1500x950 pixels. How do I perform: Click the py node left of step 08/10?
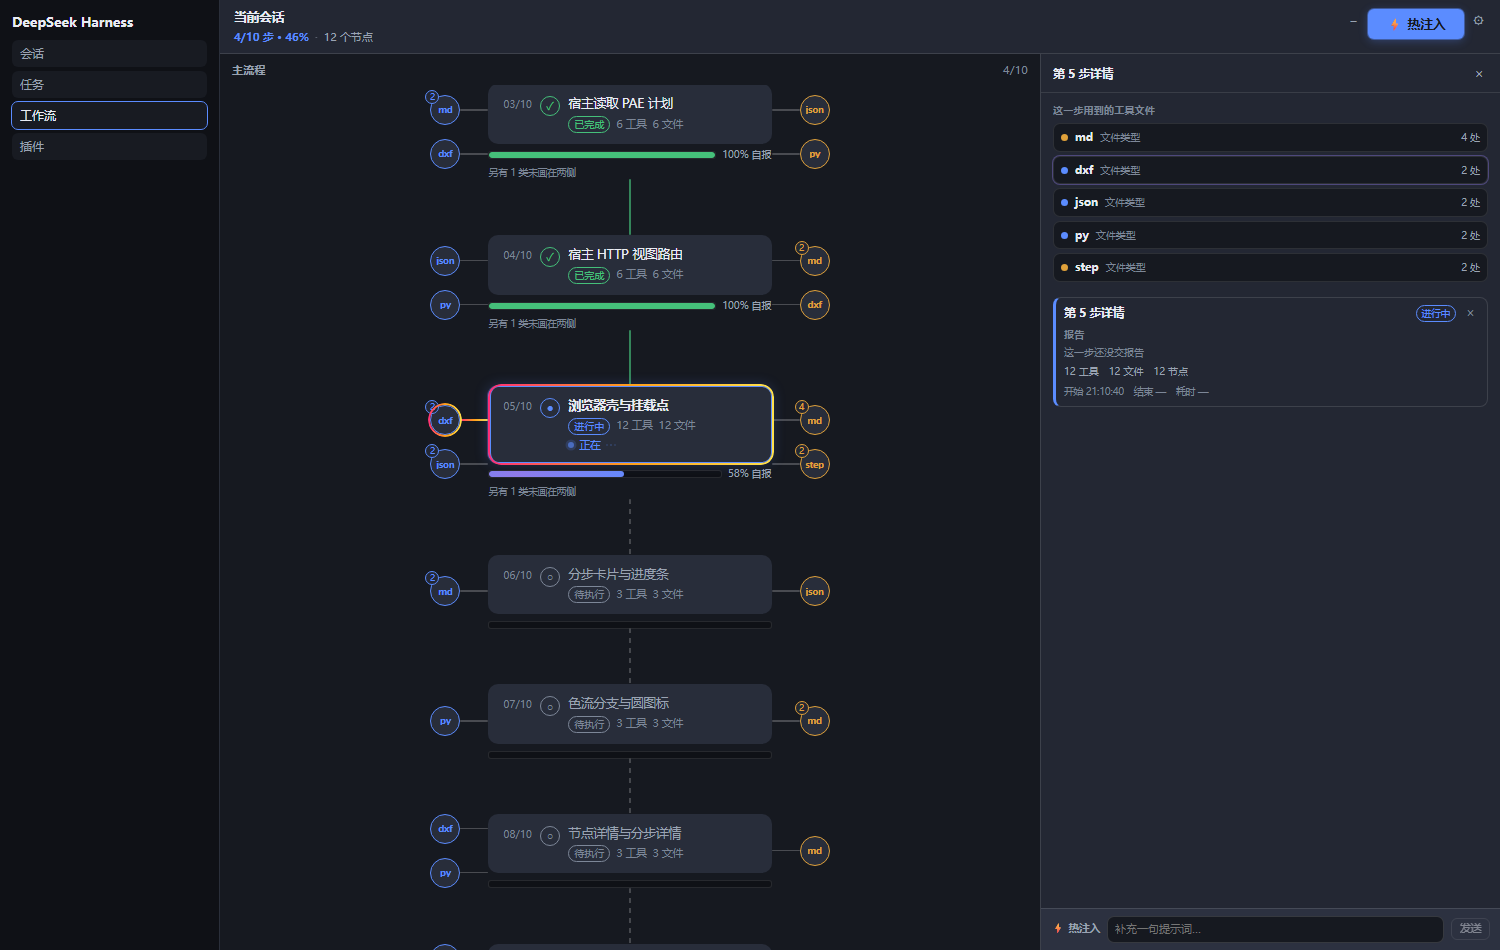(x=445, y=873)
